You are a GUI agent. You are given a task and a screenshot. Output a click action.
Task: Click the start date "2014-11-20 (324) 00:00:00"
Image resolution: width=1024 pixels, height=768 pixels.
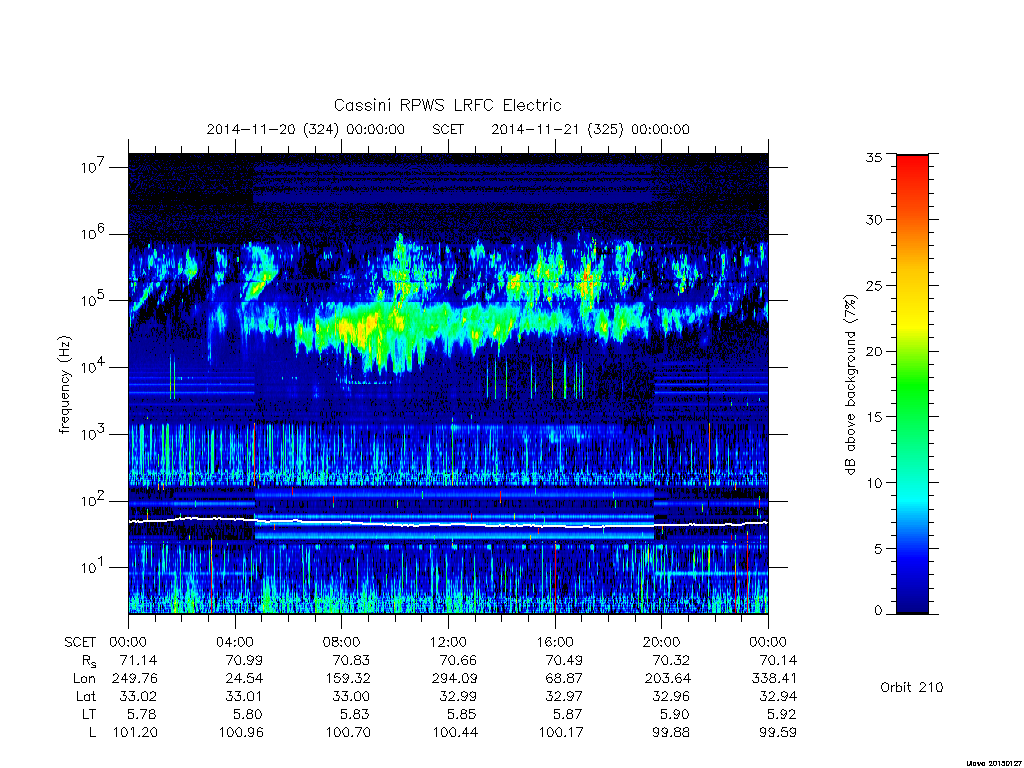306,129
